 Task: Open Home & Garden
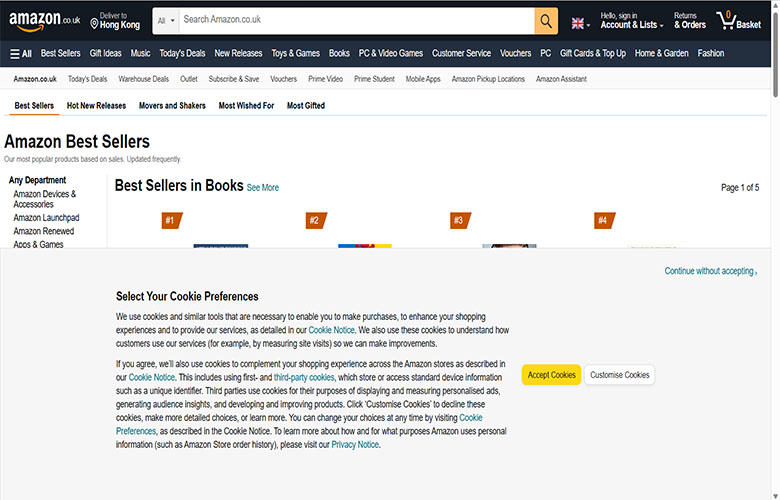662,53
